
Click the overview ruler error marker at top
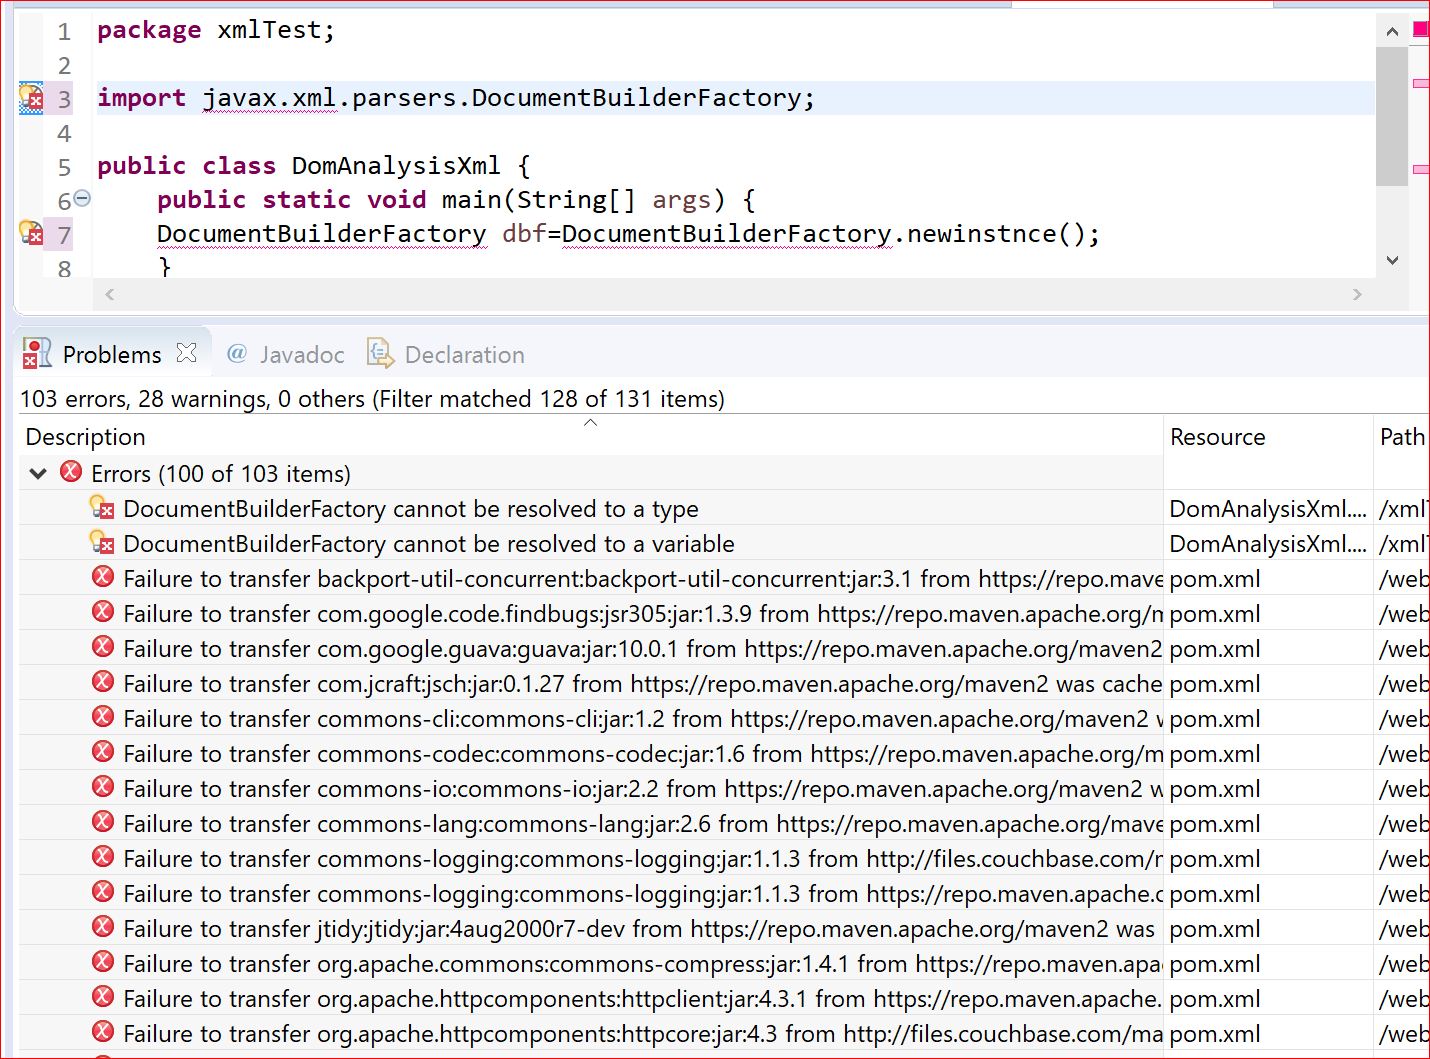click(x=1420, y=29)
